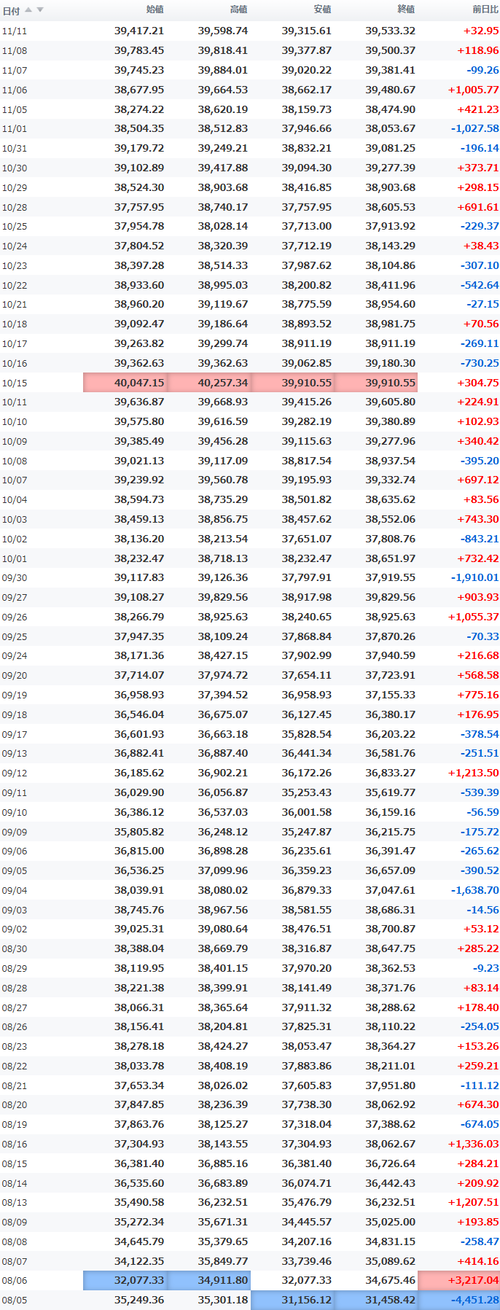Screen dimensions: 500x1310
Task: Select opening value 37,714.07 on 09/20
Action: click(139, 674)
